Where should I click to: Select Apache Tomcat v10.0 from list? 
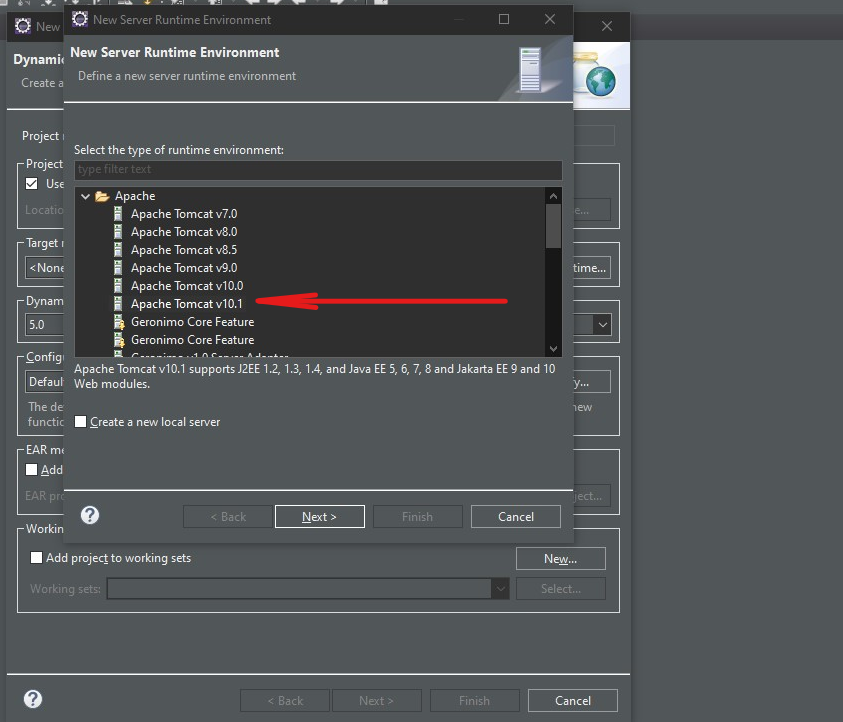(186, 286)
